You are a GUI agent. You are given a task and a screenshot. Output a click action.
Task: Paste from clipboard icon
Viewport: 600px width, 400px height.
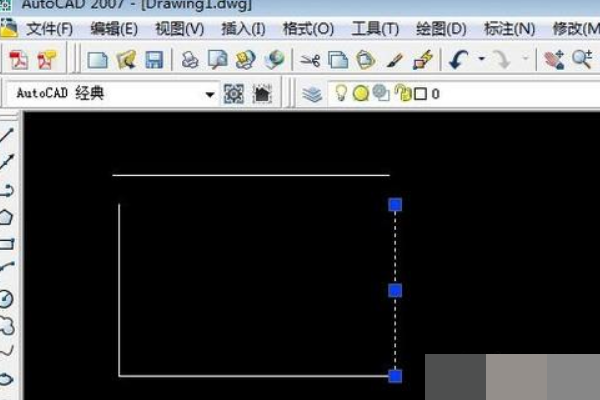point(366,60)
